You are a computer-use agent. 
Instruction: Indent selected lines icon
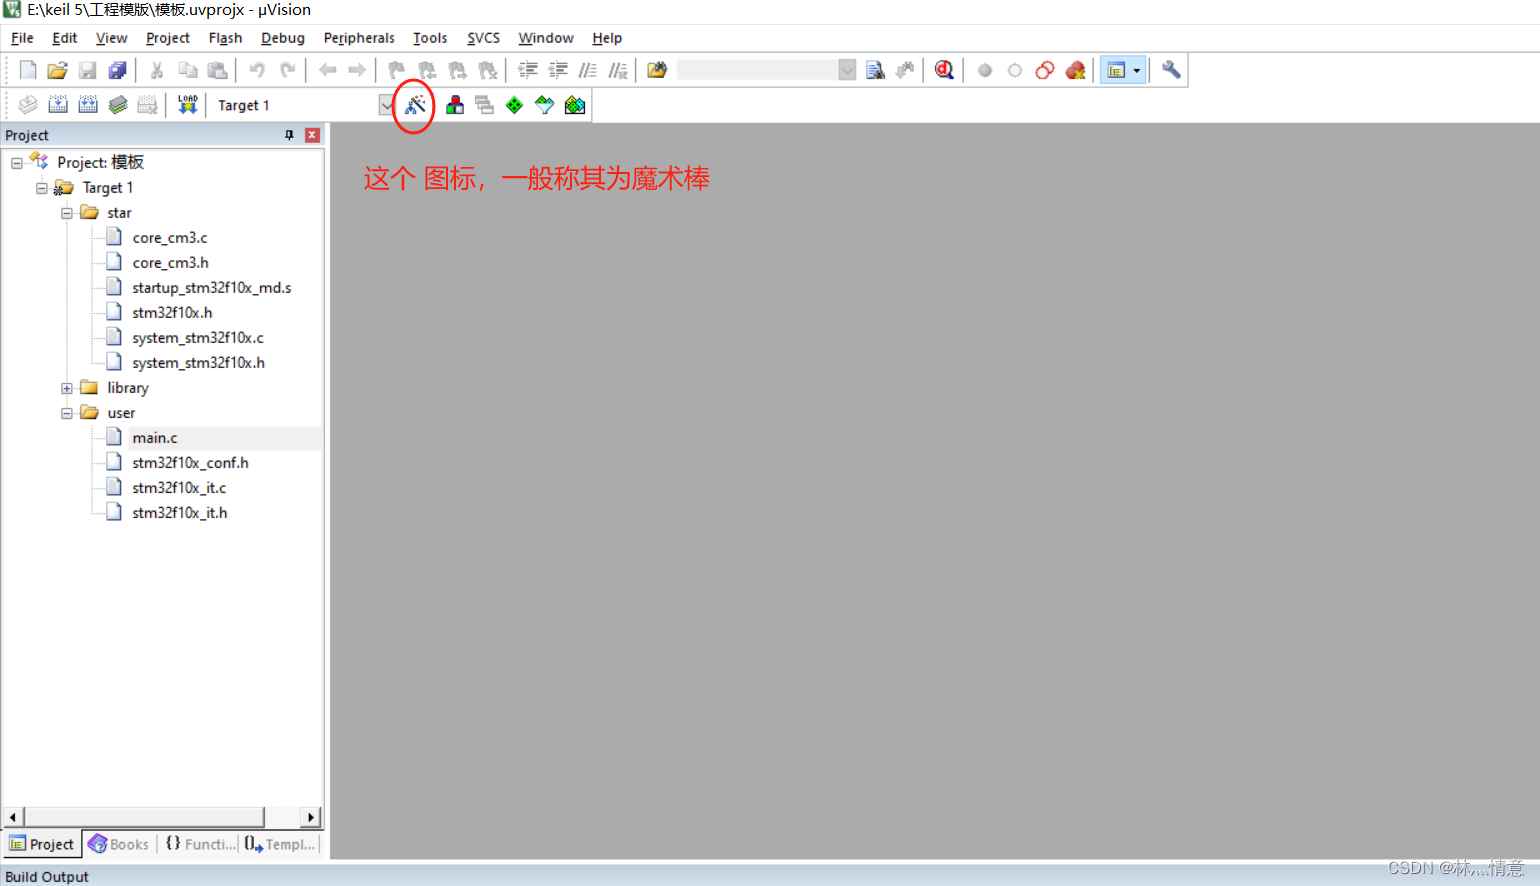pos(528,70)
